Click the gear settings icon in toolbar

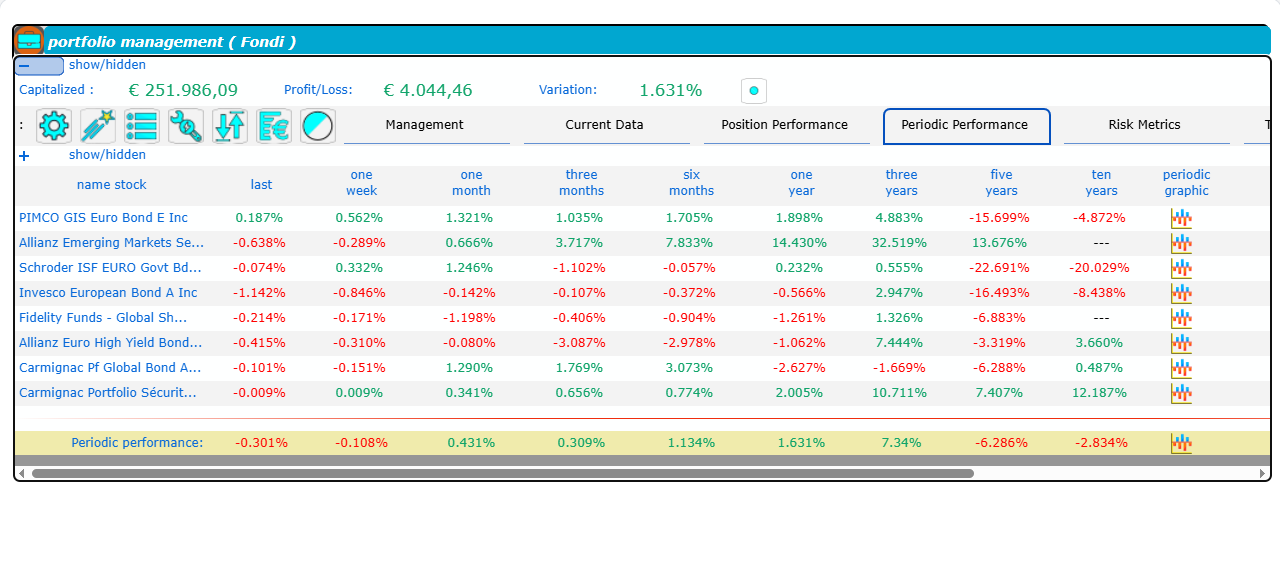coord(54,126)
